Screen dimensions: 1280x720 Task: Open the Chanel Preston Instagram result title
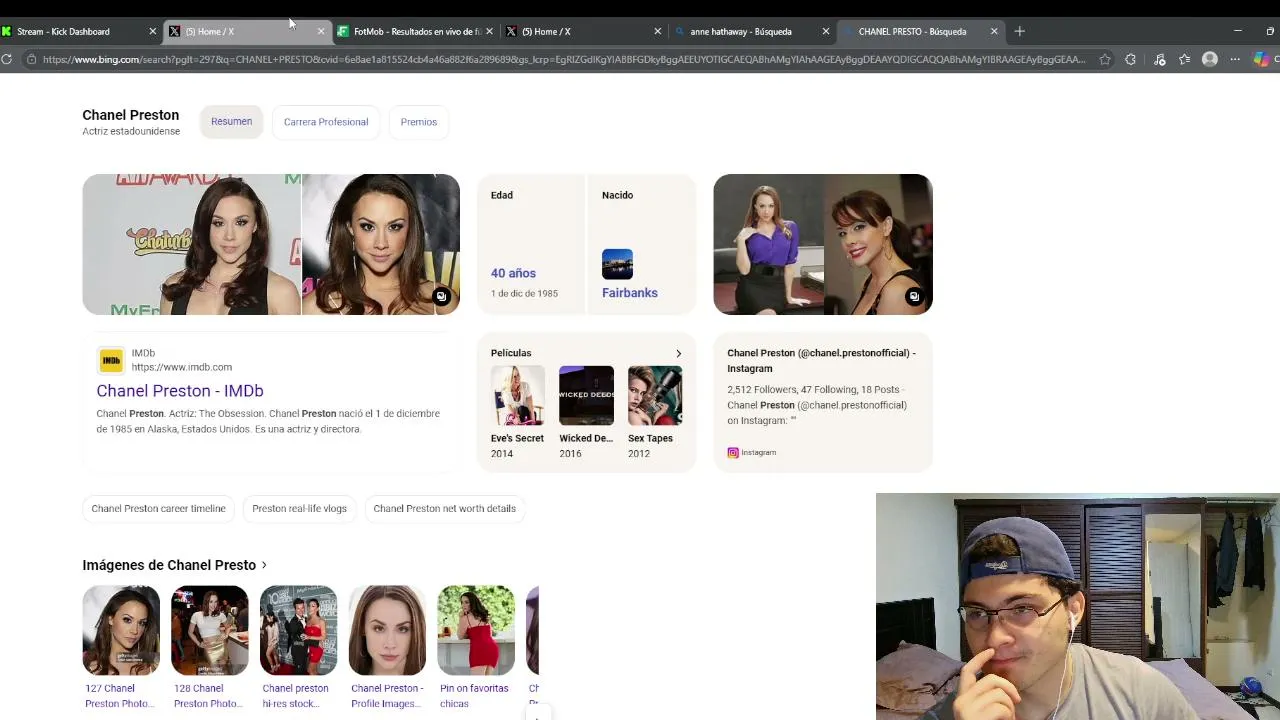[821, 361]
